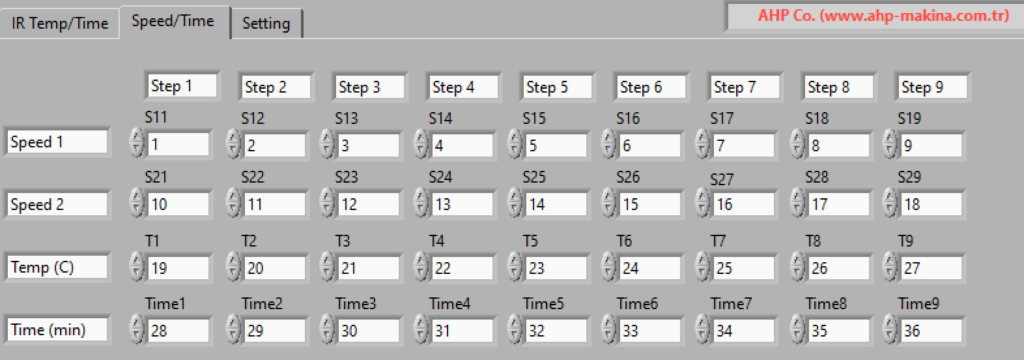Open the Setting tab

pyautogui.click(x=266, y=24)
